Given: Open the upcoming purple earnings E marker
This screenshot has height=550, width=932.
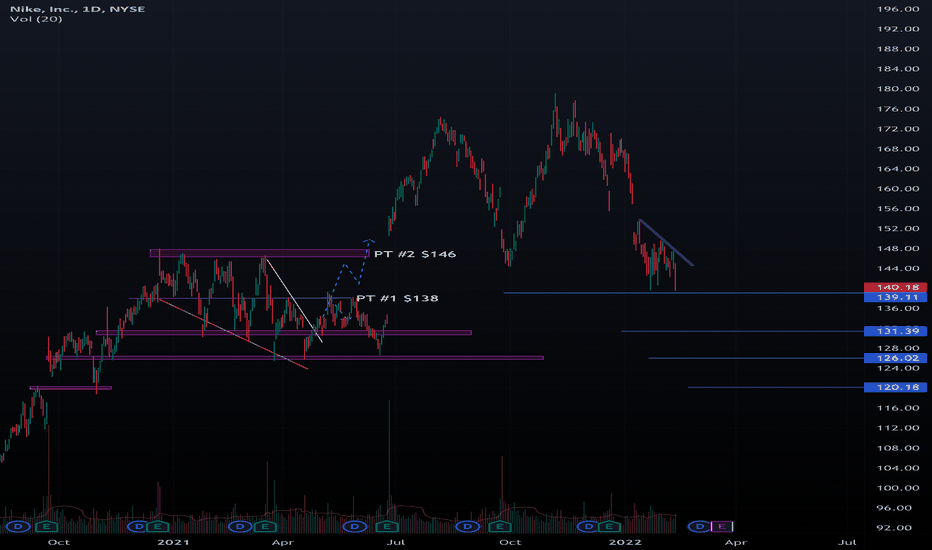Looking at the screenshot, I should pos(722,527).
